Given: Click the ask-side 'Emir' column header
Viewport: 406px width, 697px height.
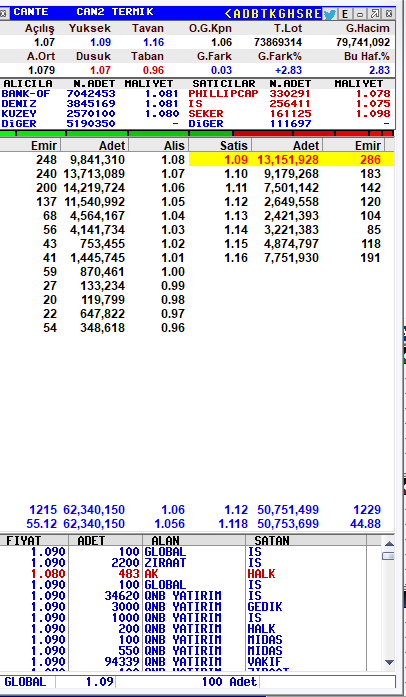Looking at the screenshot, I should [354, 145].
